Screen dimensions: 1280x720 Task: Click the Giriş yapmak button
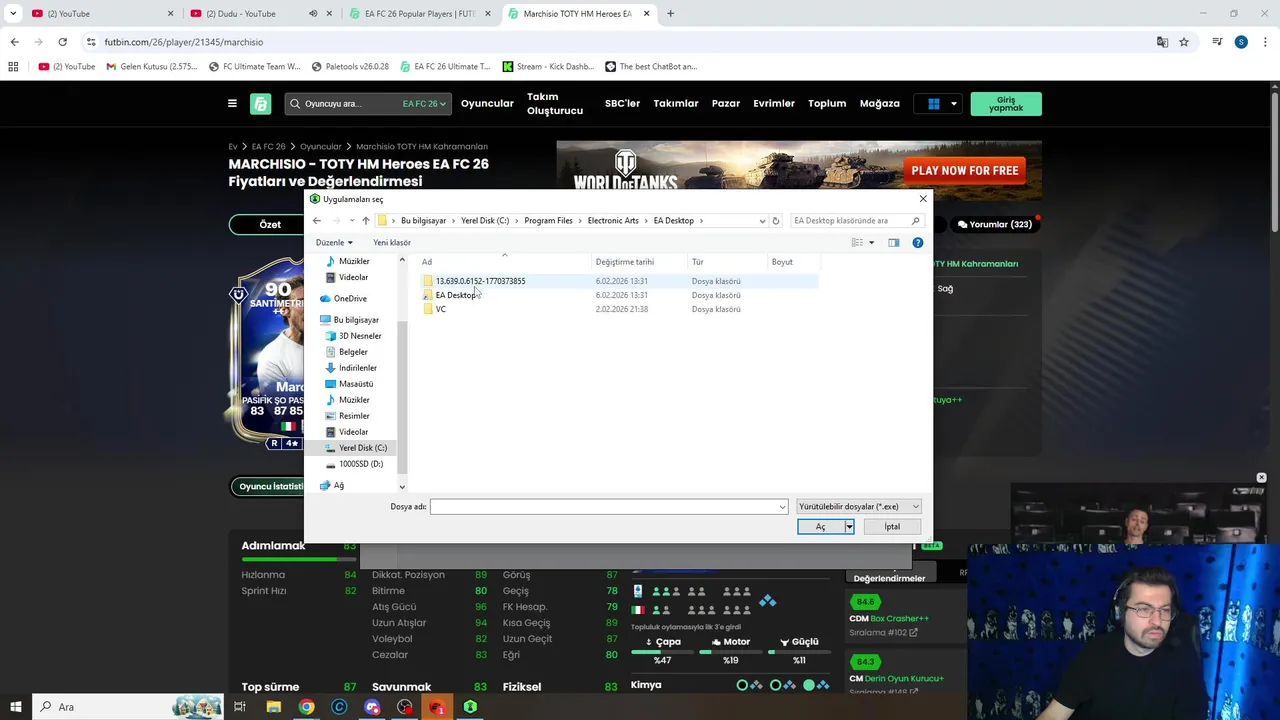coord(1006,104)
